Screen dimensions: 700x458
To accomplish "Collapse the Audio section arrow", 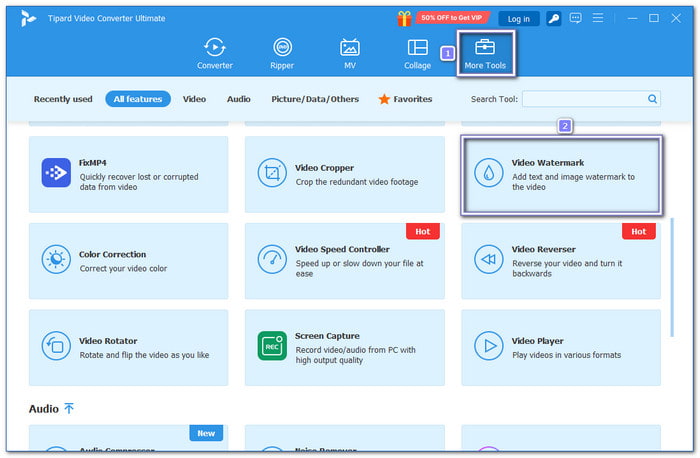I will point(69,409).
